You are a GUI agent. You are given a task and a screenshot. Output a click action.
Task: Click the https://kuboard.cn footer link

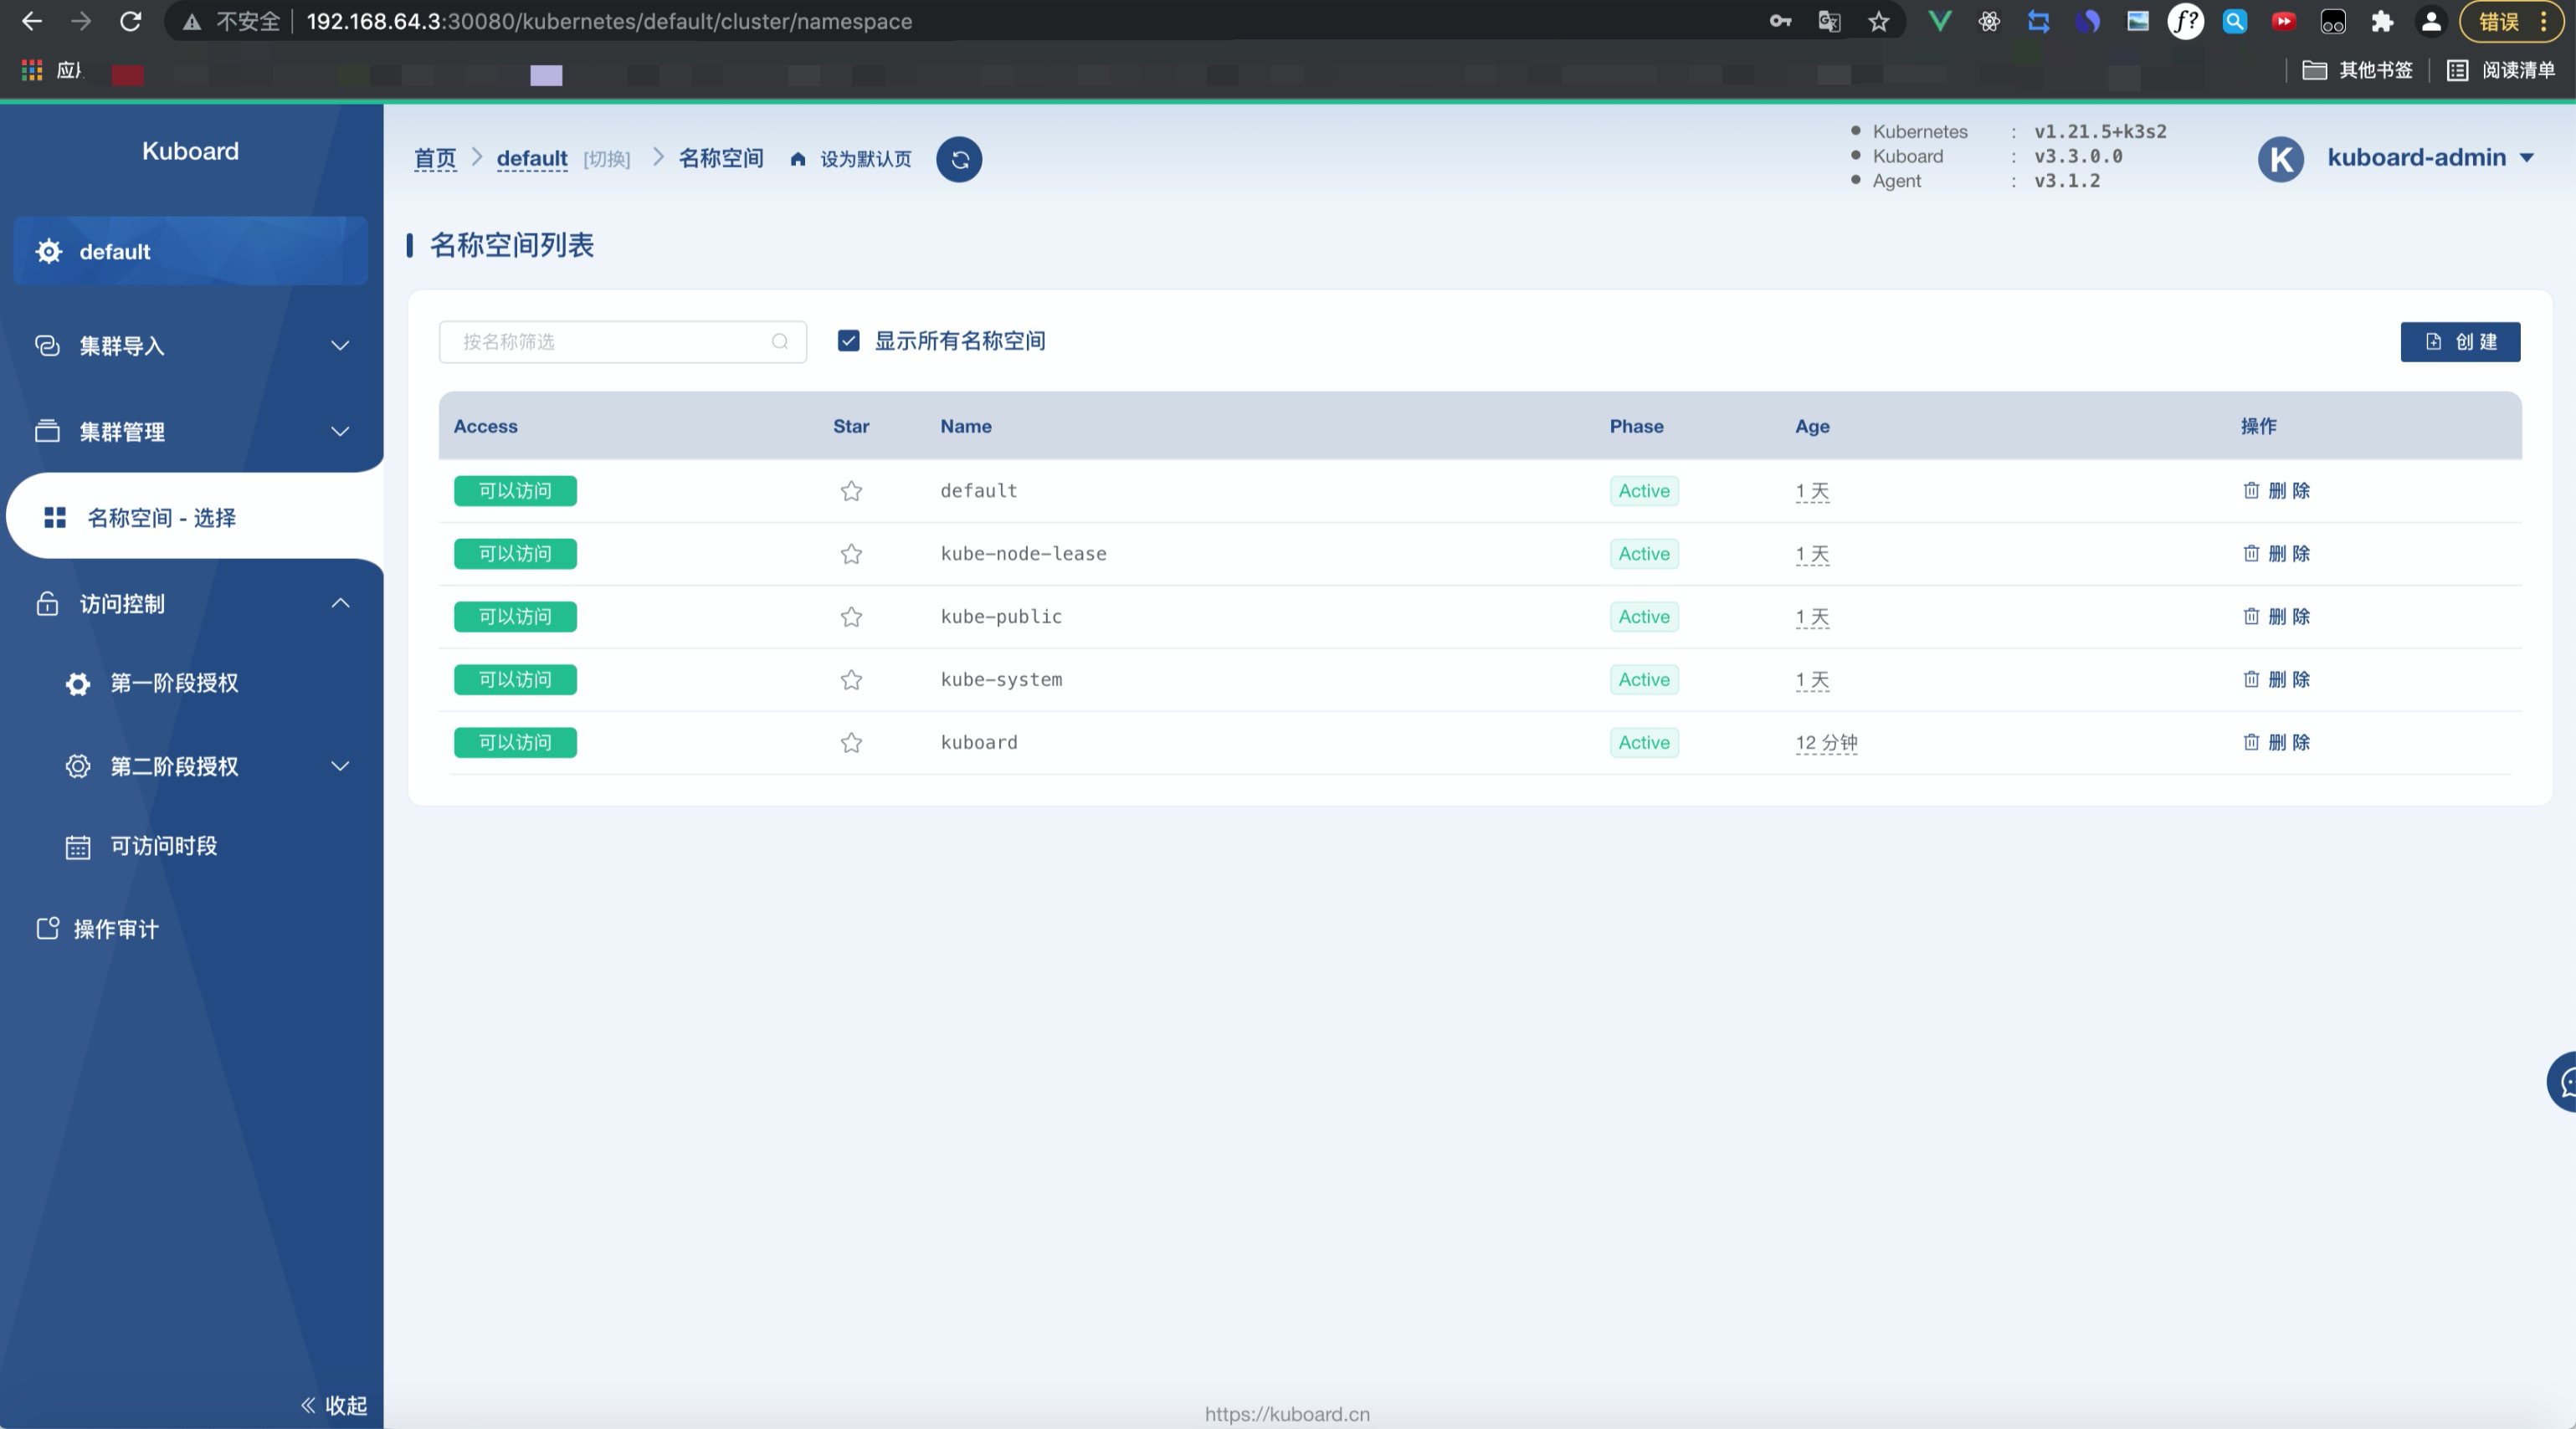[x=1287, y=1414]
